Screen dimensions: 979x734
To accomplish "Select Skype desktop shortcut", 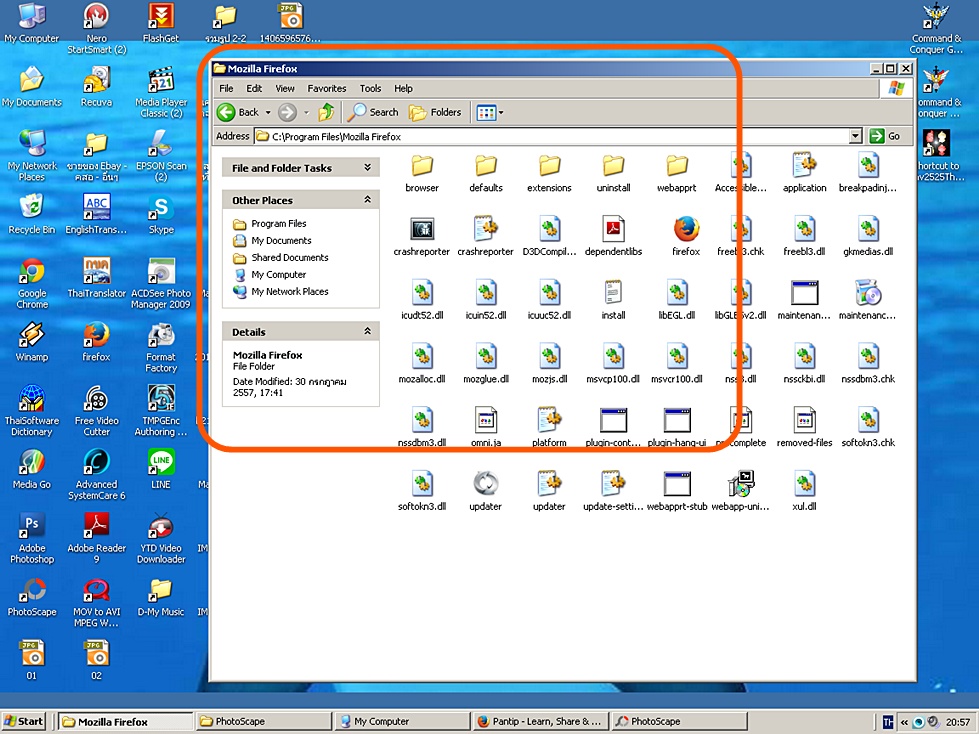I will click(160, 213).
